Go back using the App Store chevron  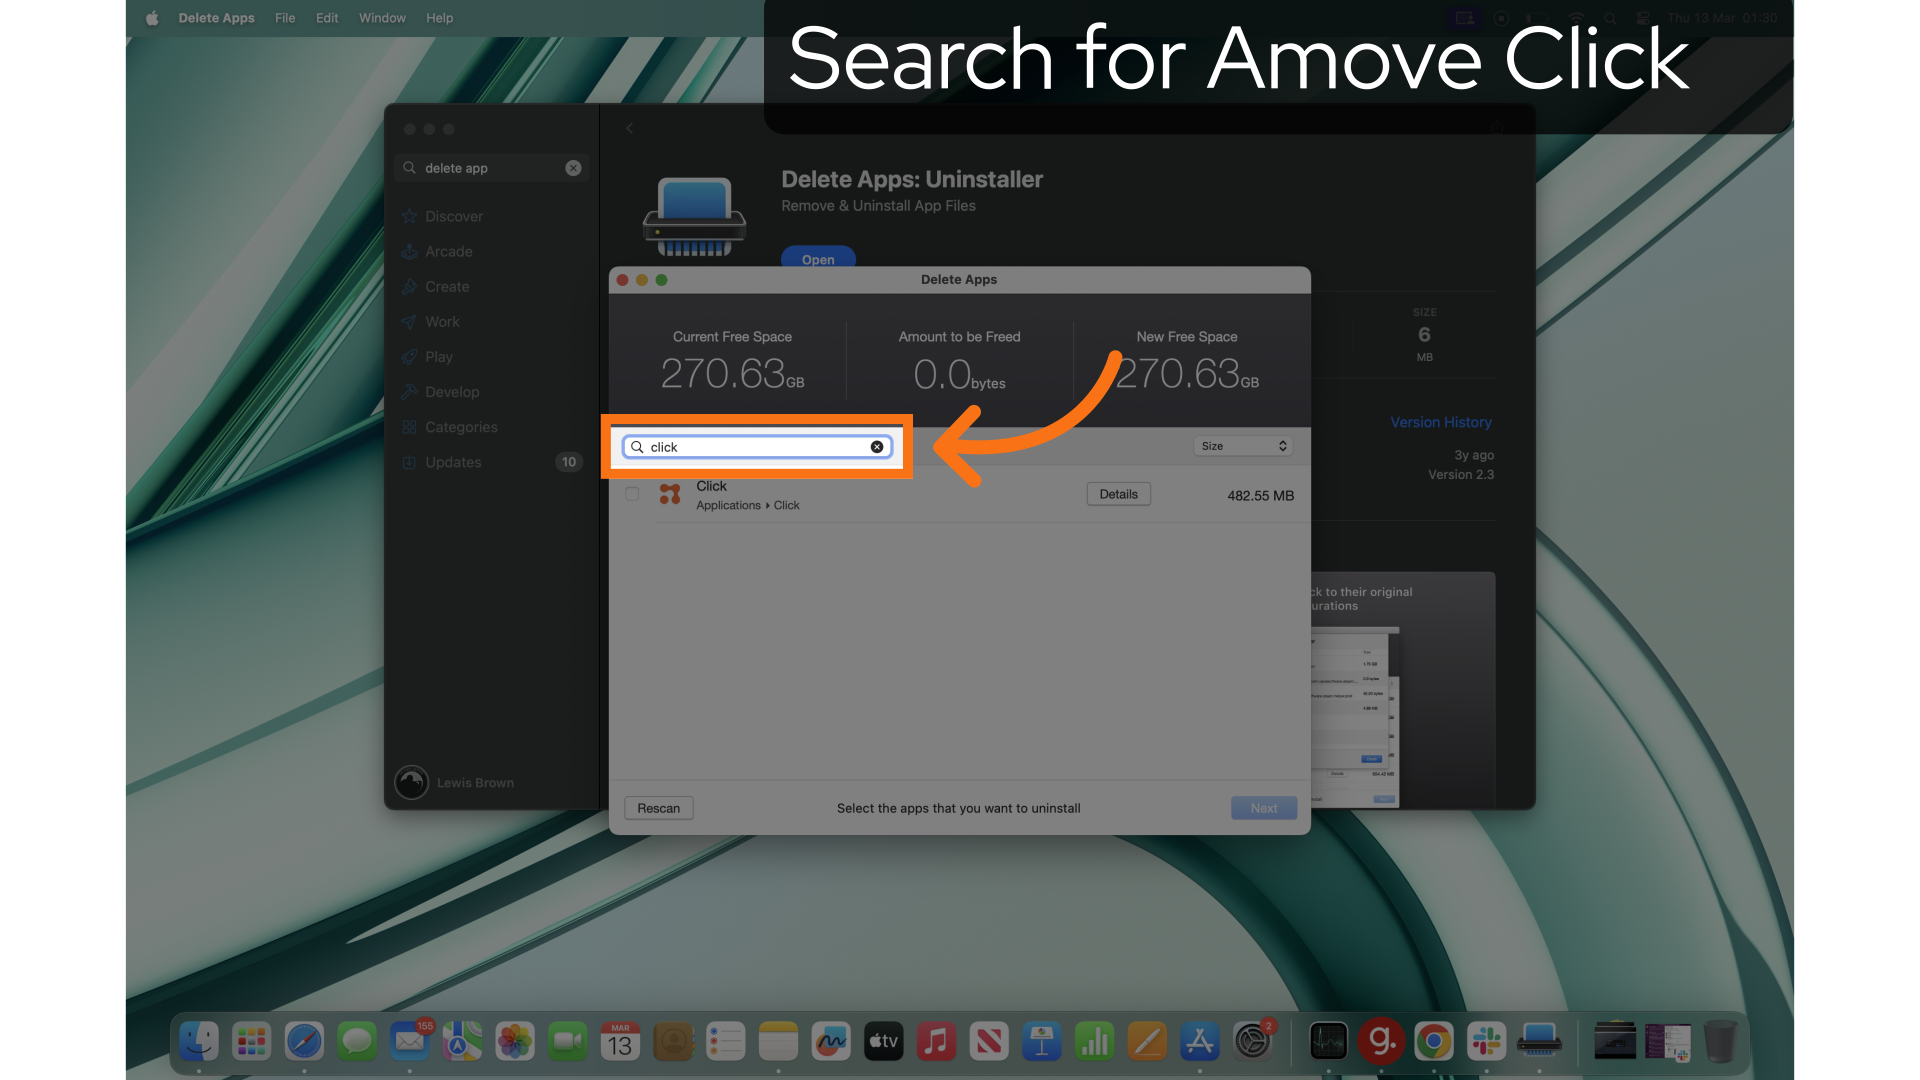point(630,128)
